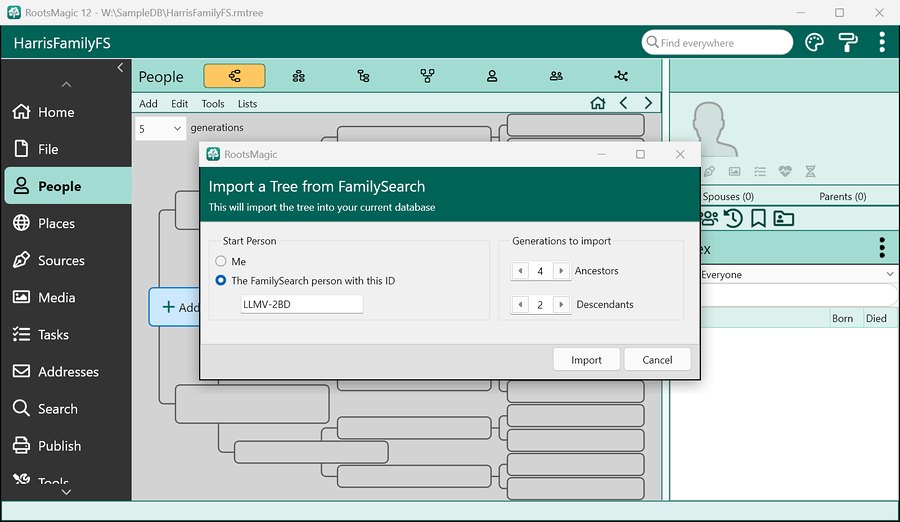Open the Association view icon
The width and height of the screenshot is (900, 522).
[620, 76]
